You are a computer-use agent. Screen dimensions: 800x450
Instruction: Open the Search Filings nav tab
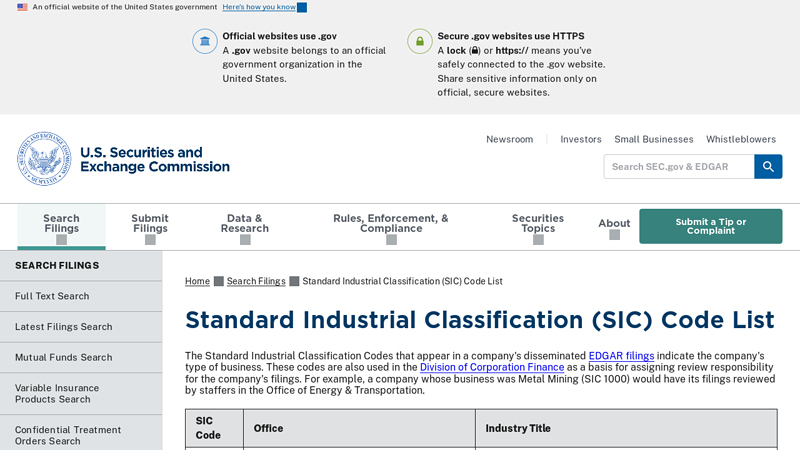(61, 227)
